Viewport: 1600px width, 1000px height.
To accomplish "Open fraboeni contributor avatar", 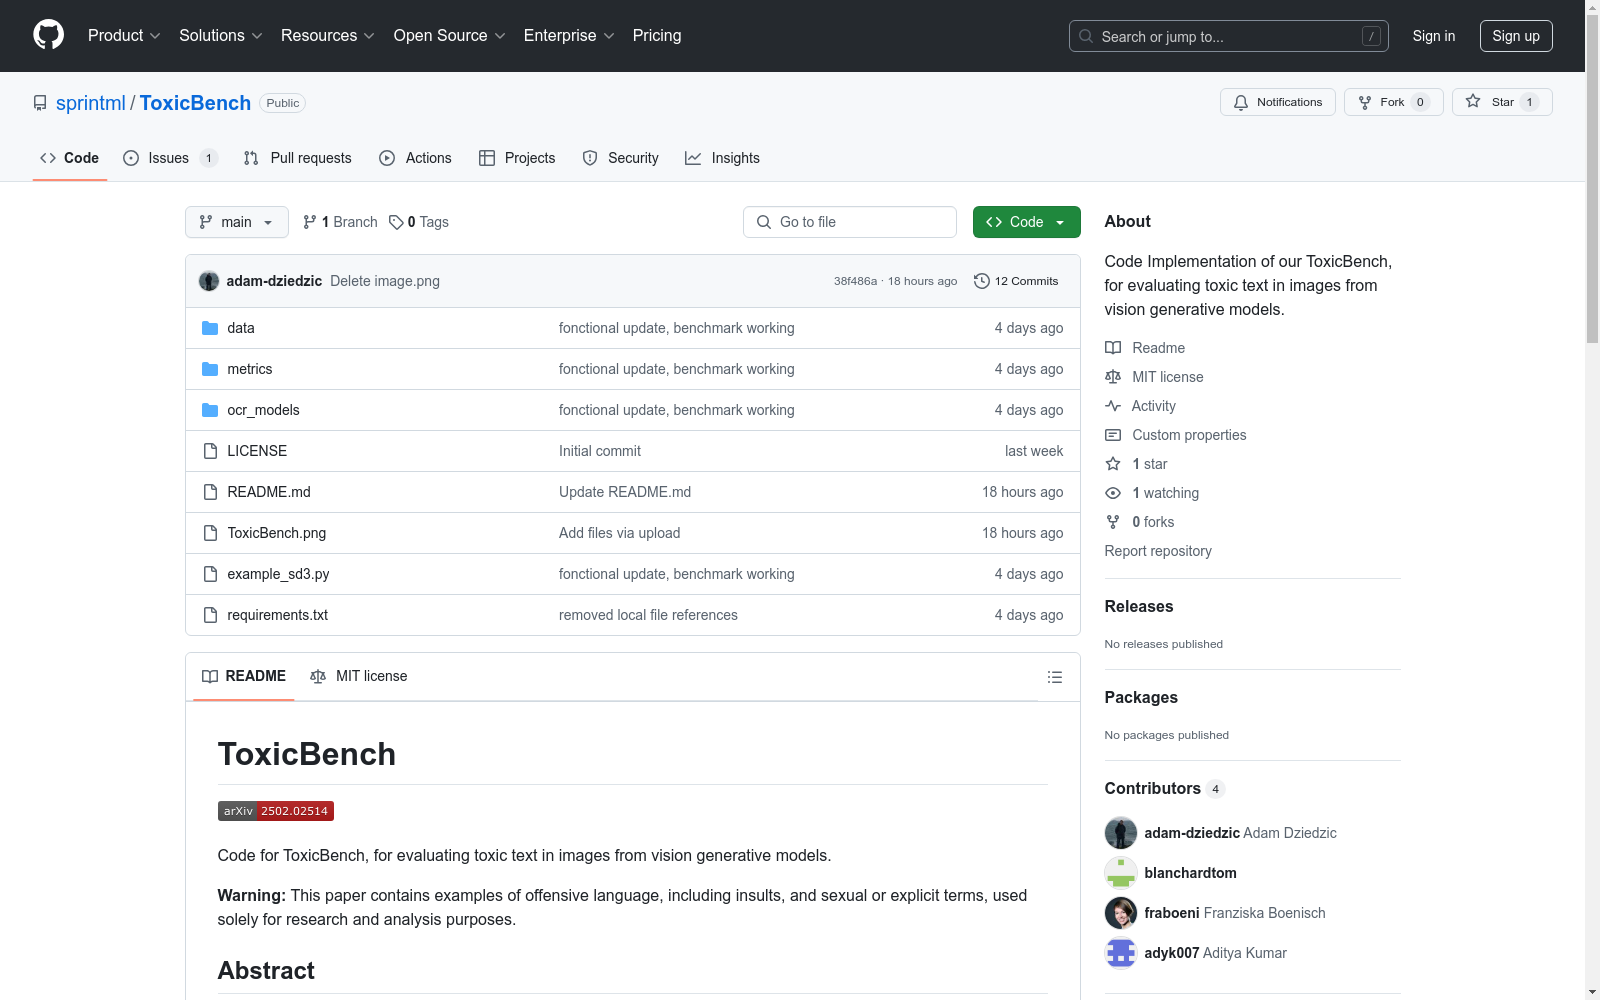I will pos(1121,913).
